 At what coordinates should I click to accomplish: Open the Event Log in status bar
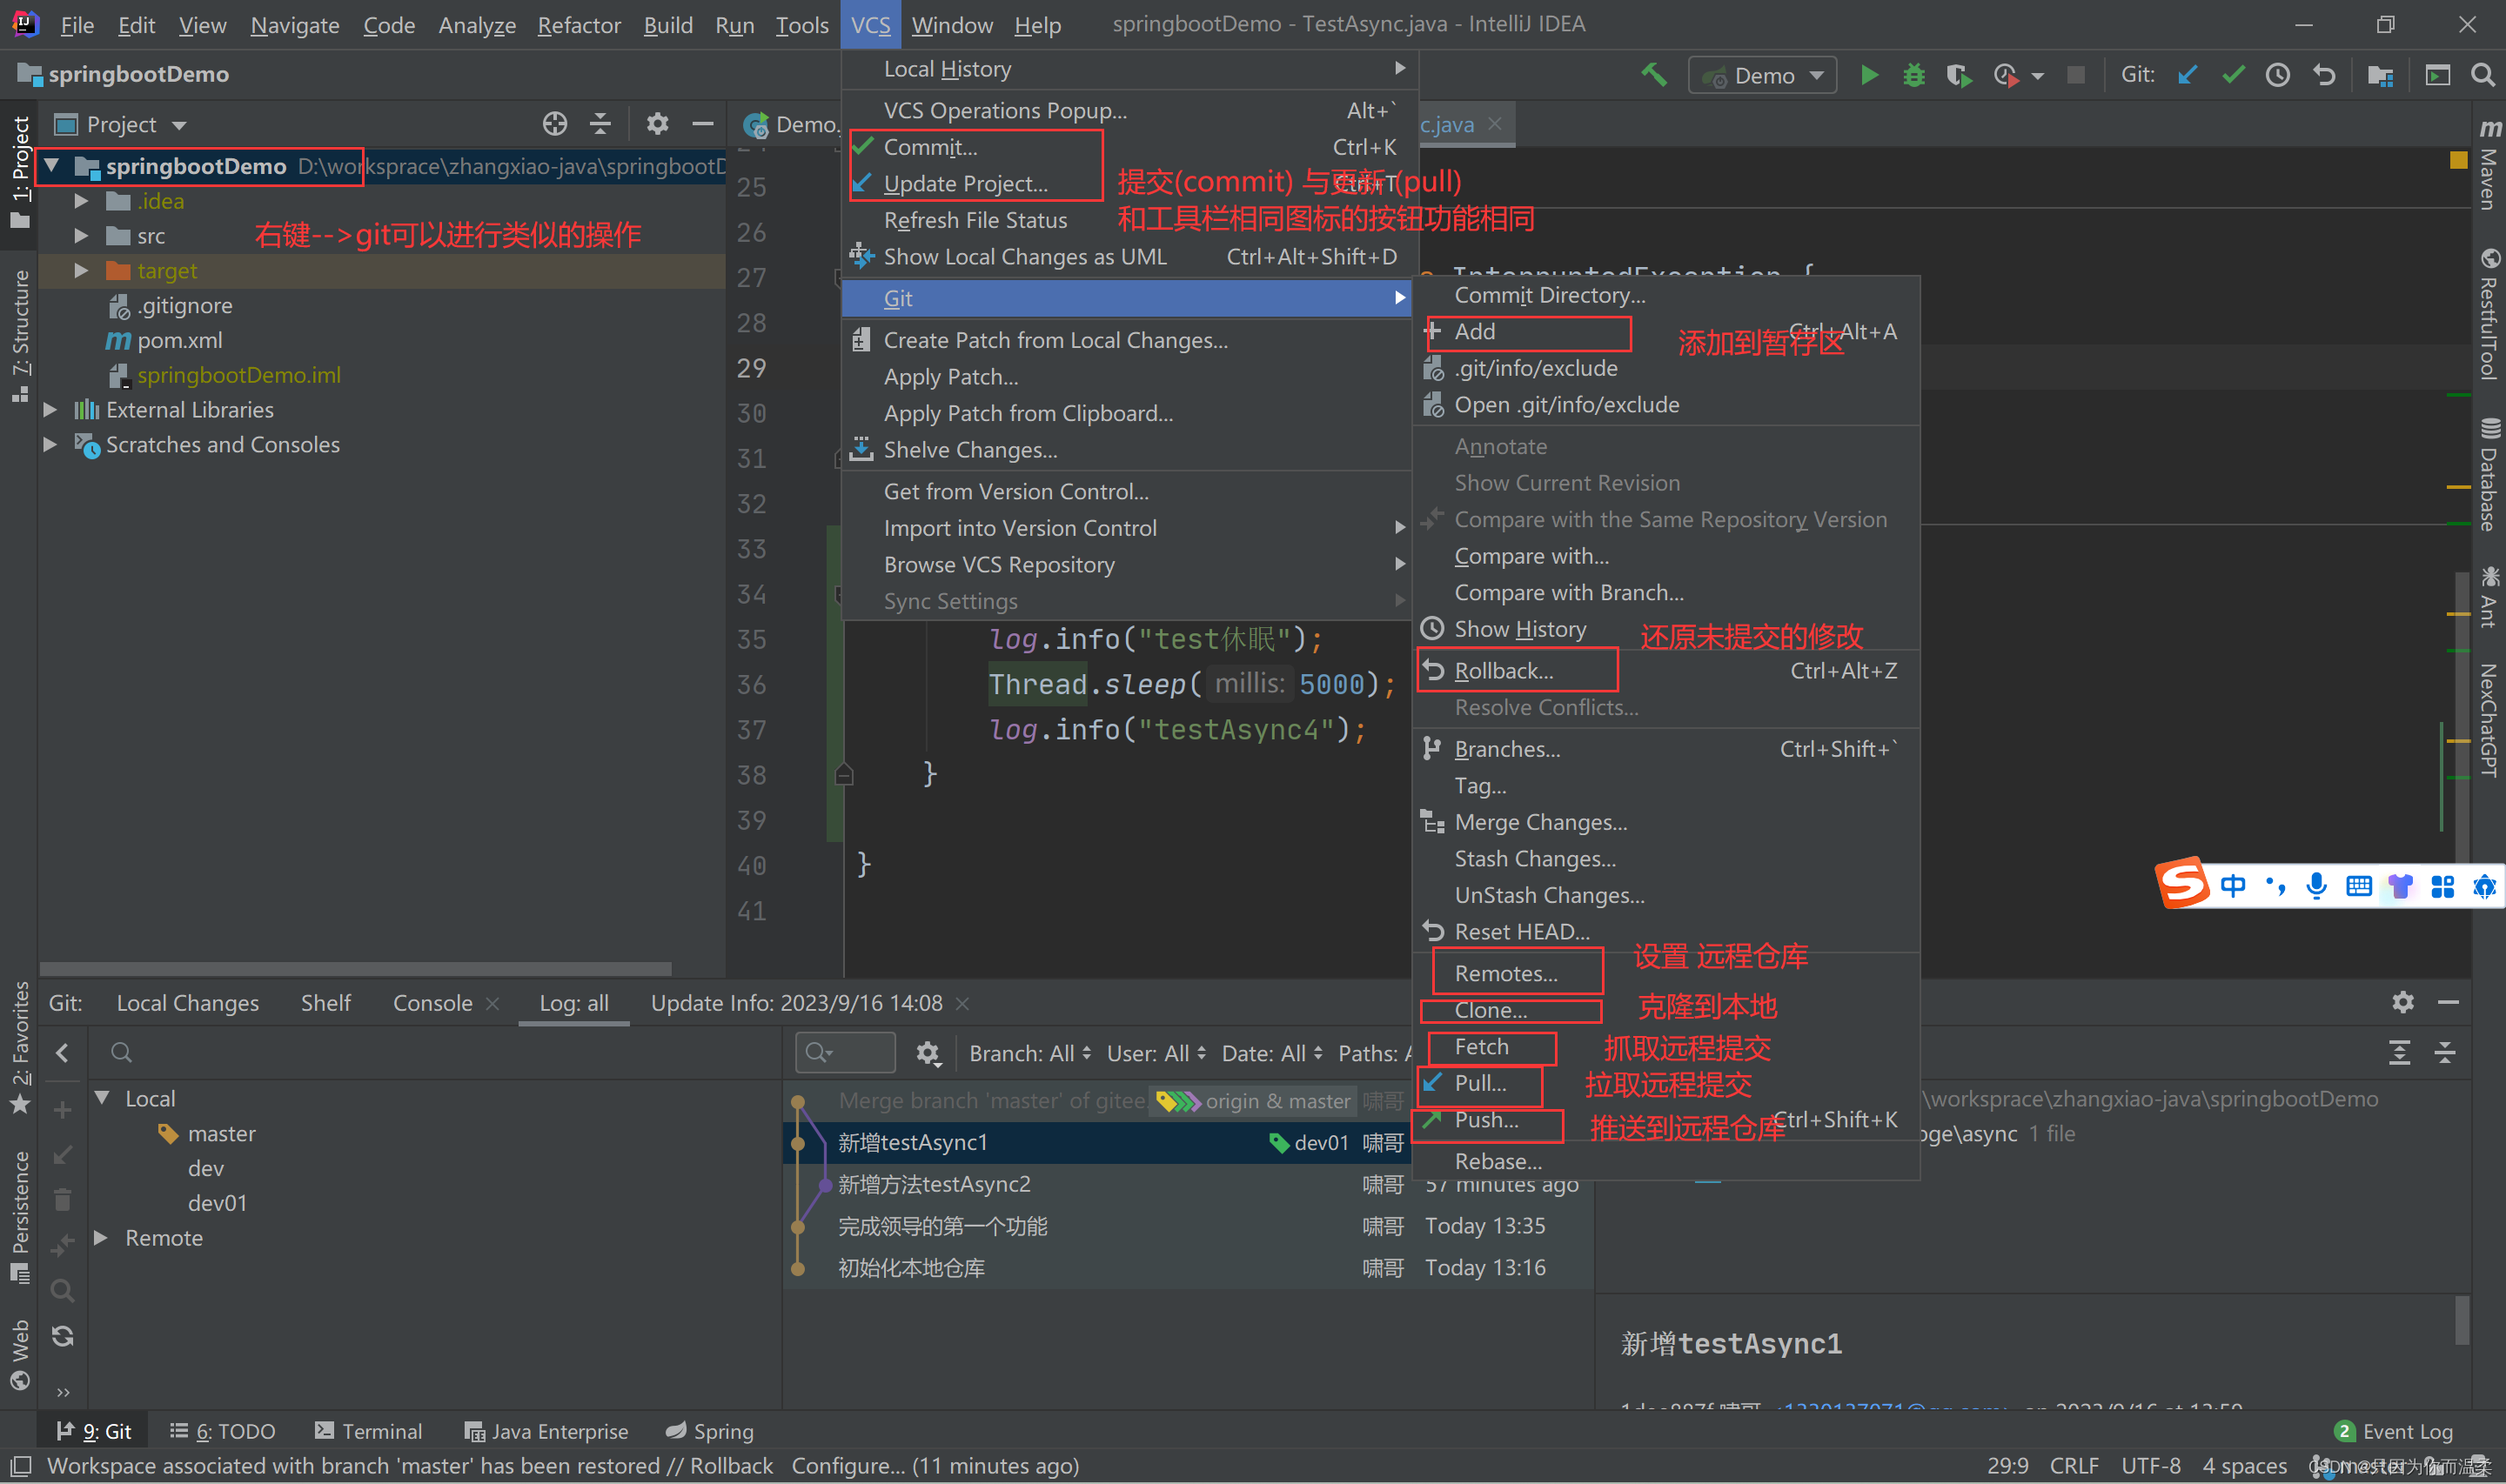pos(2394,1431)
